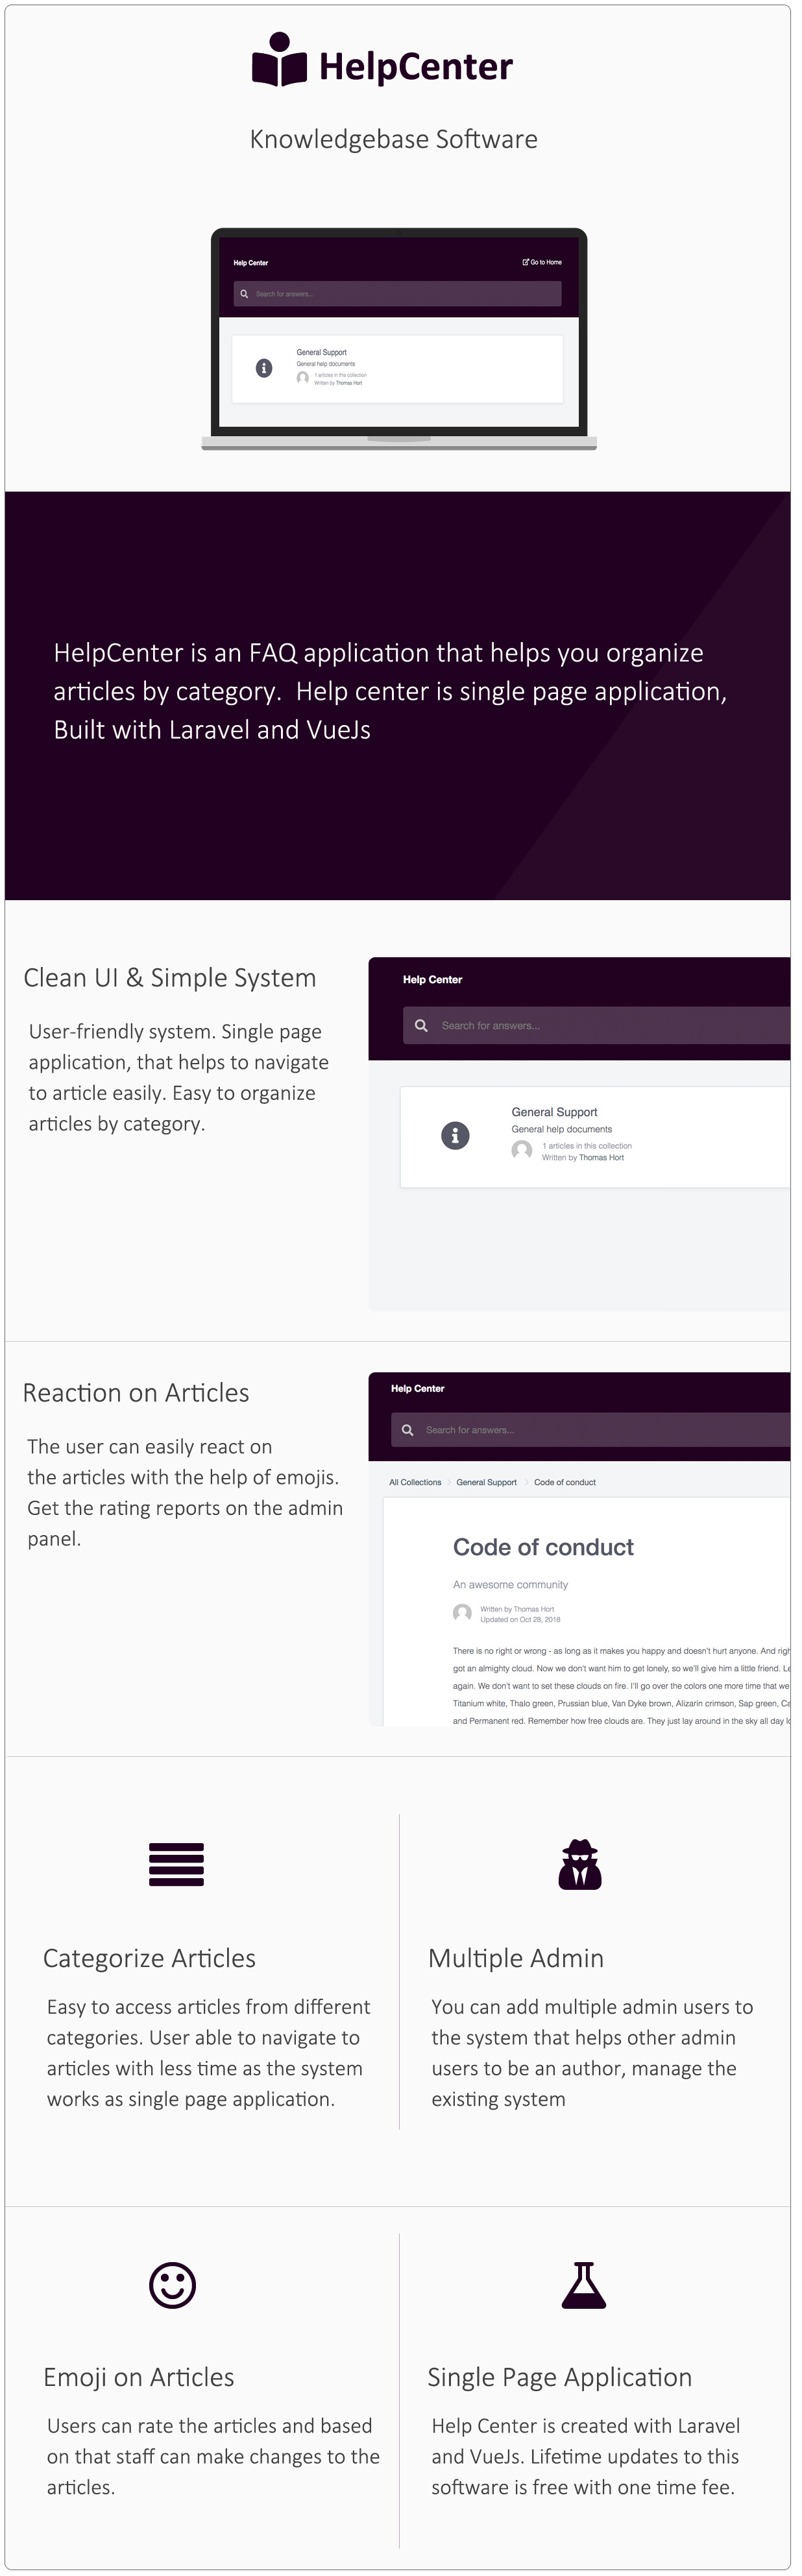
Task: Click 'Users can rate the articles' description
Action: (213, 2456)
